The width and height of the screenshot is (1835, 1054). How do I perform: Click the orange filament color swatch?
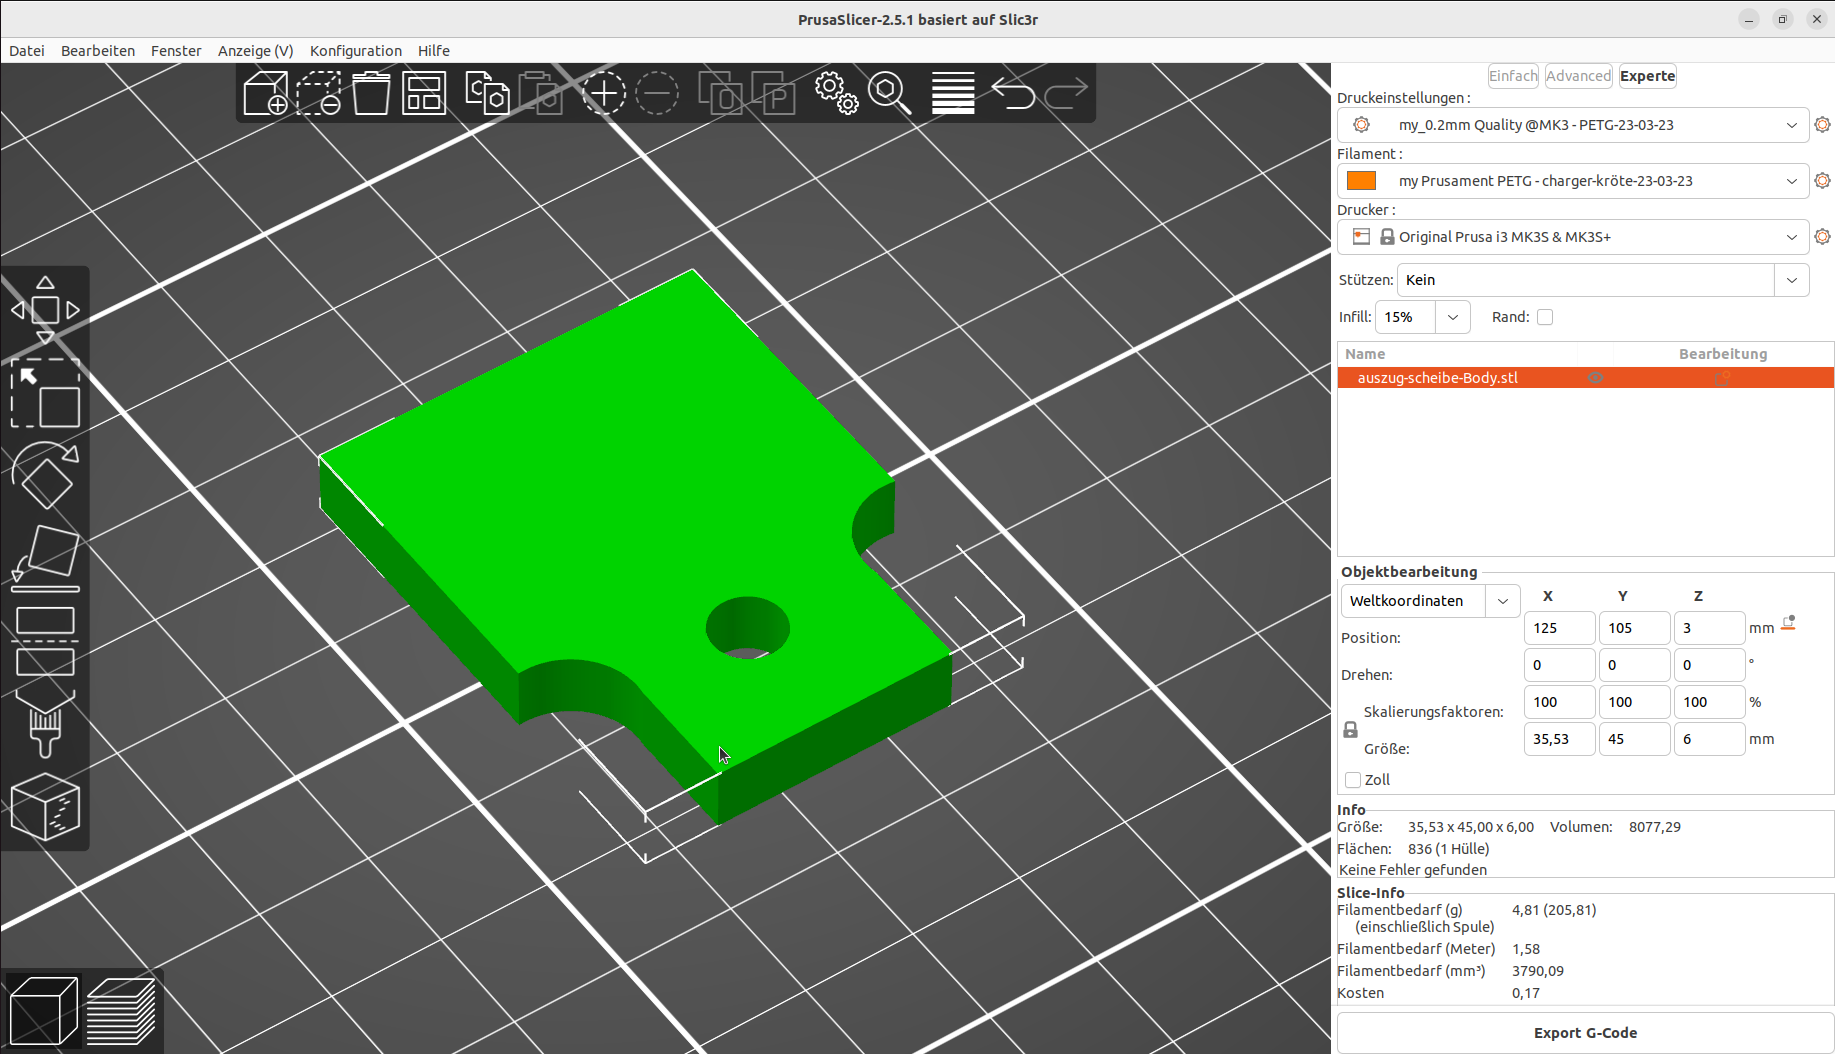pyautogui.click(x=1361, y=181)
